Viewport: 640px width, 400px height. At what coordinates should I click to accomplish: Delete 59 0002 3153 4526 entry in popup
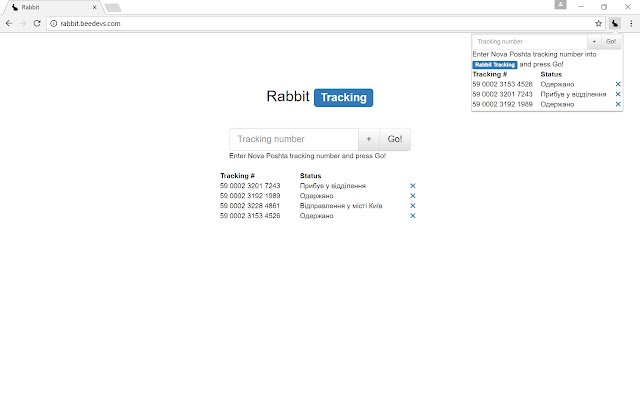coord(618,84)
